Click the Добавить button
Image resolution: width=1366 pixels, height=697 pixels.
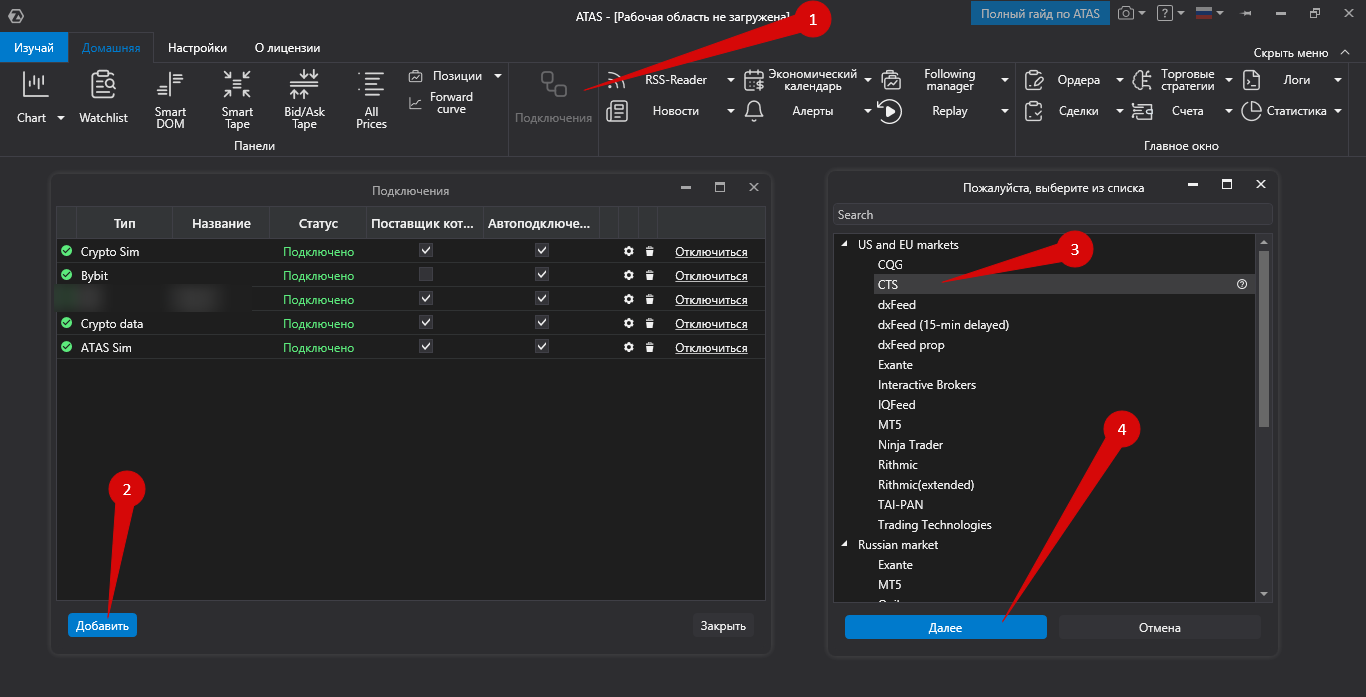(x=103, y=626)
